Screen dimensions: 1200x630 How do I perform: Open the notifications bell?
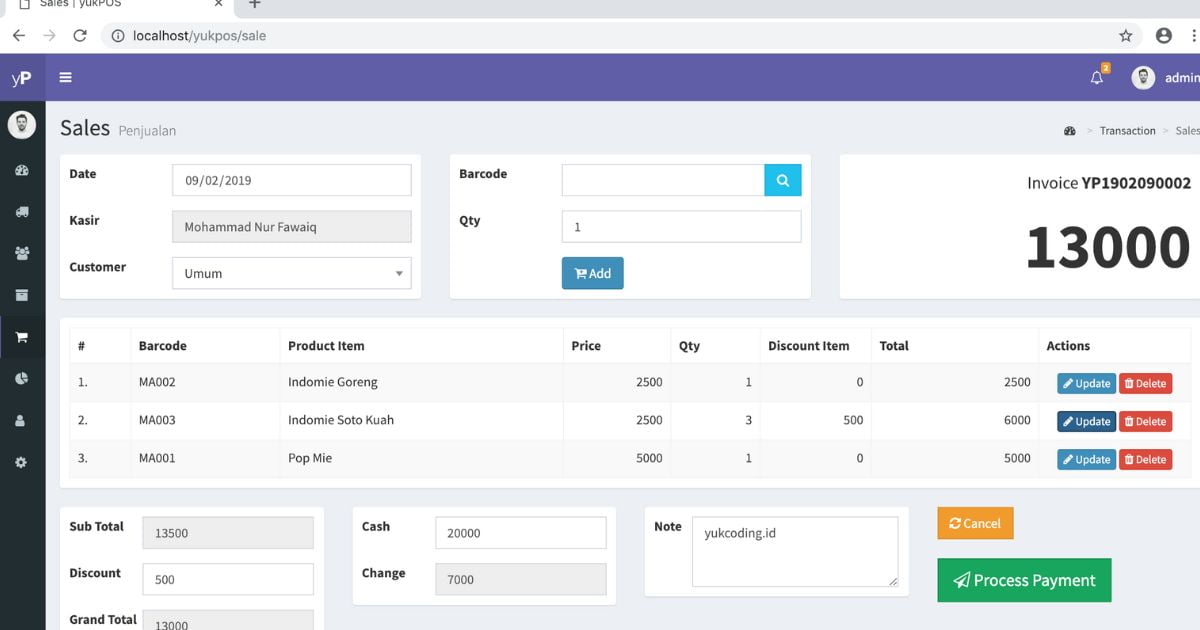tap(1097, 78)
